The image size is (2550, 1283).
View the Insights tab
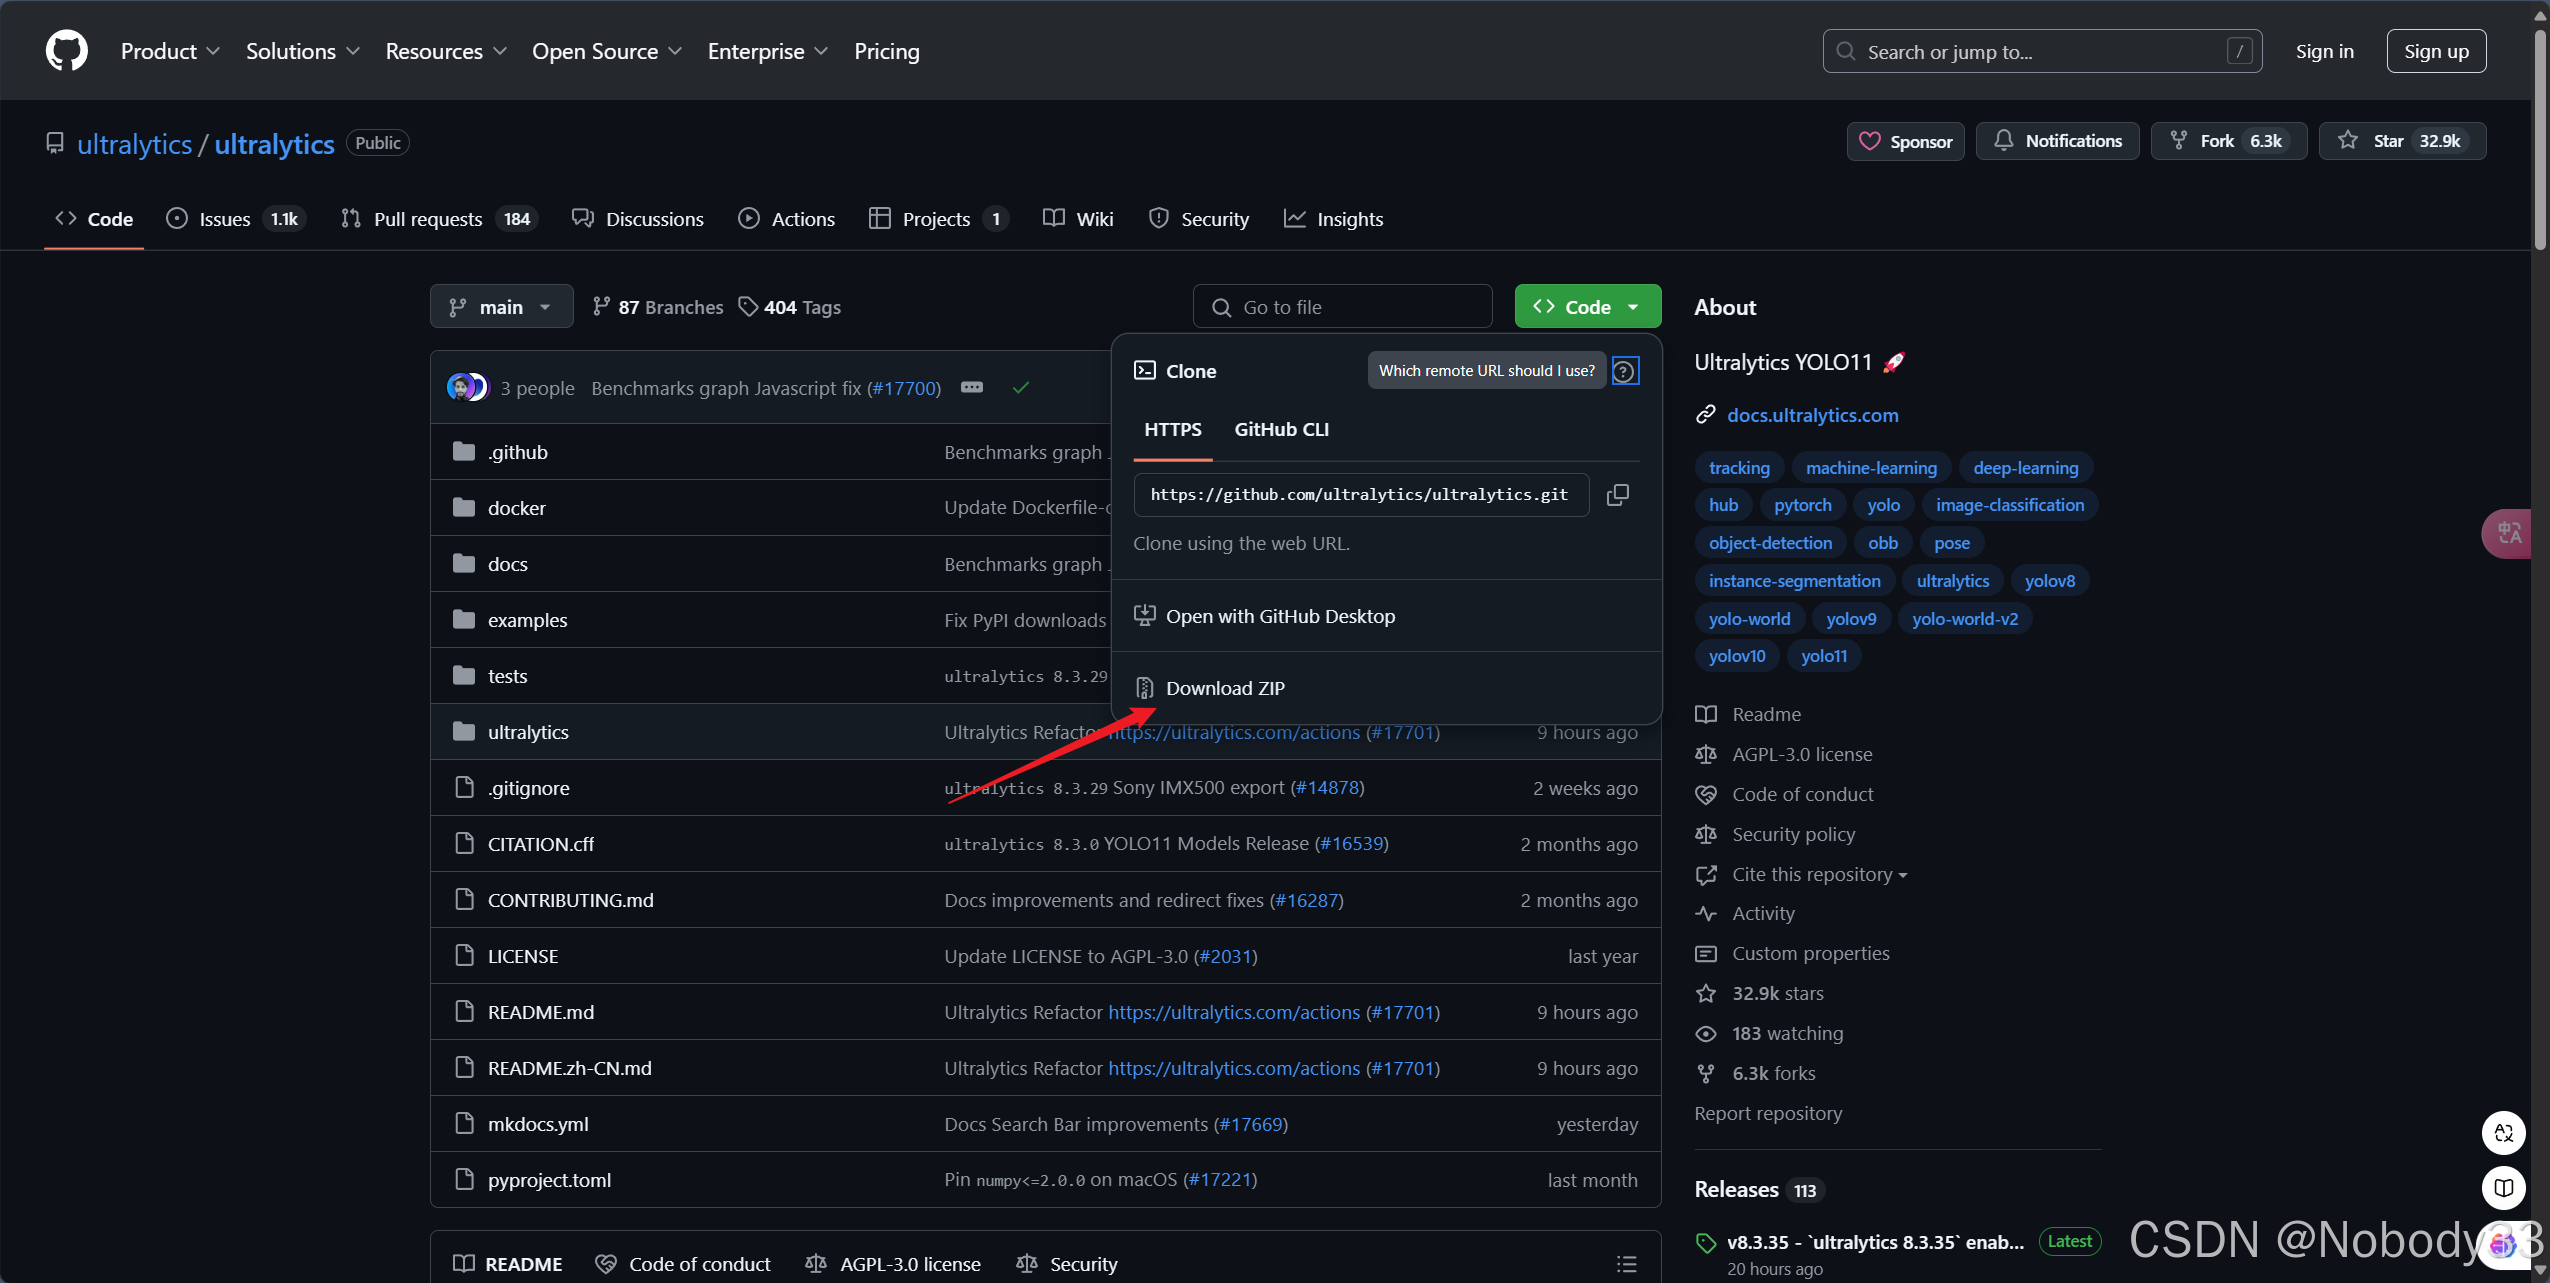[x=1333, y=219]
